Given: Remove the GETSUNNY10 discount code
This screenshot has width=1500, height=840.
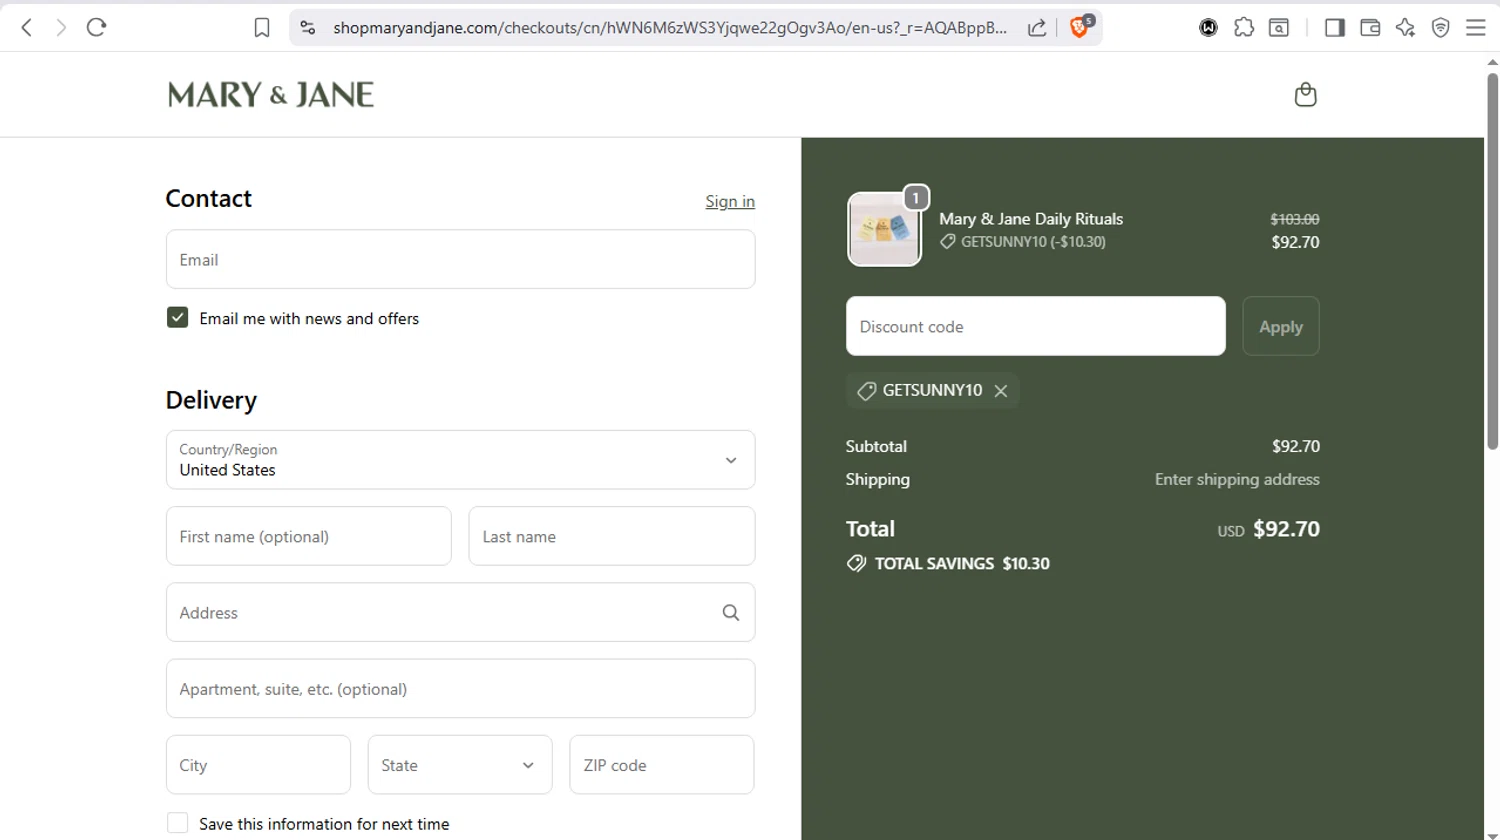Looking at the screenshot, I should (x=1001, y=391).
